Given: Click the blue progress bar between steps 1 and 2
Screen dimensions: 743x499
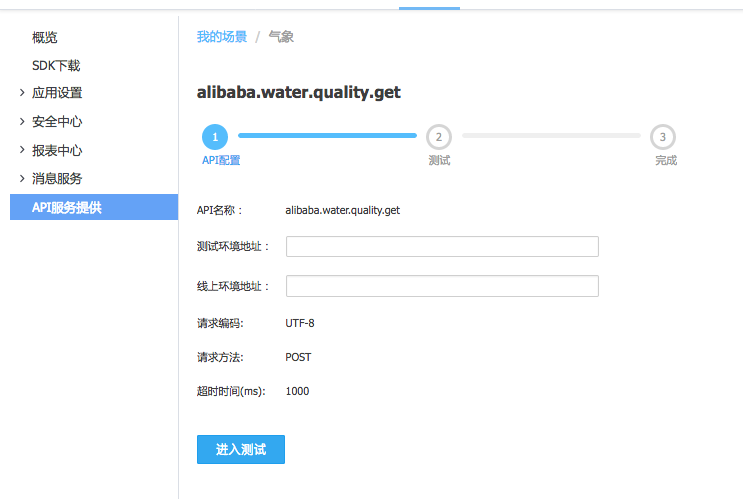Looking at the screenshot, I should [327, 135].
